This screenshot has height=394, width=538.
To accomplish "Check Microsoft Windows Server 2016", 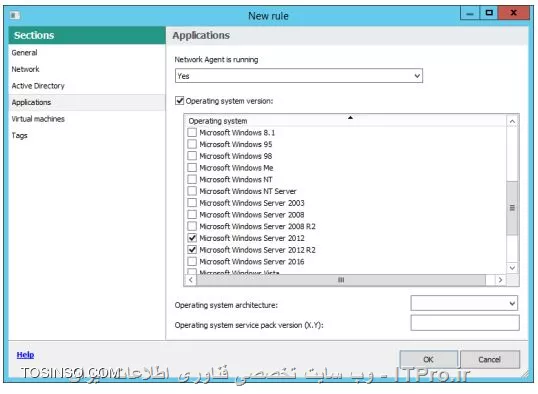I will (192, 262).
